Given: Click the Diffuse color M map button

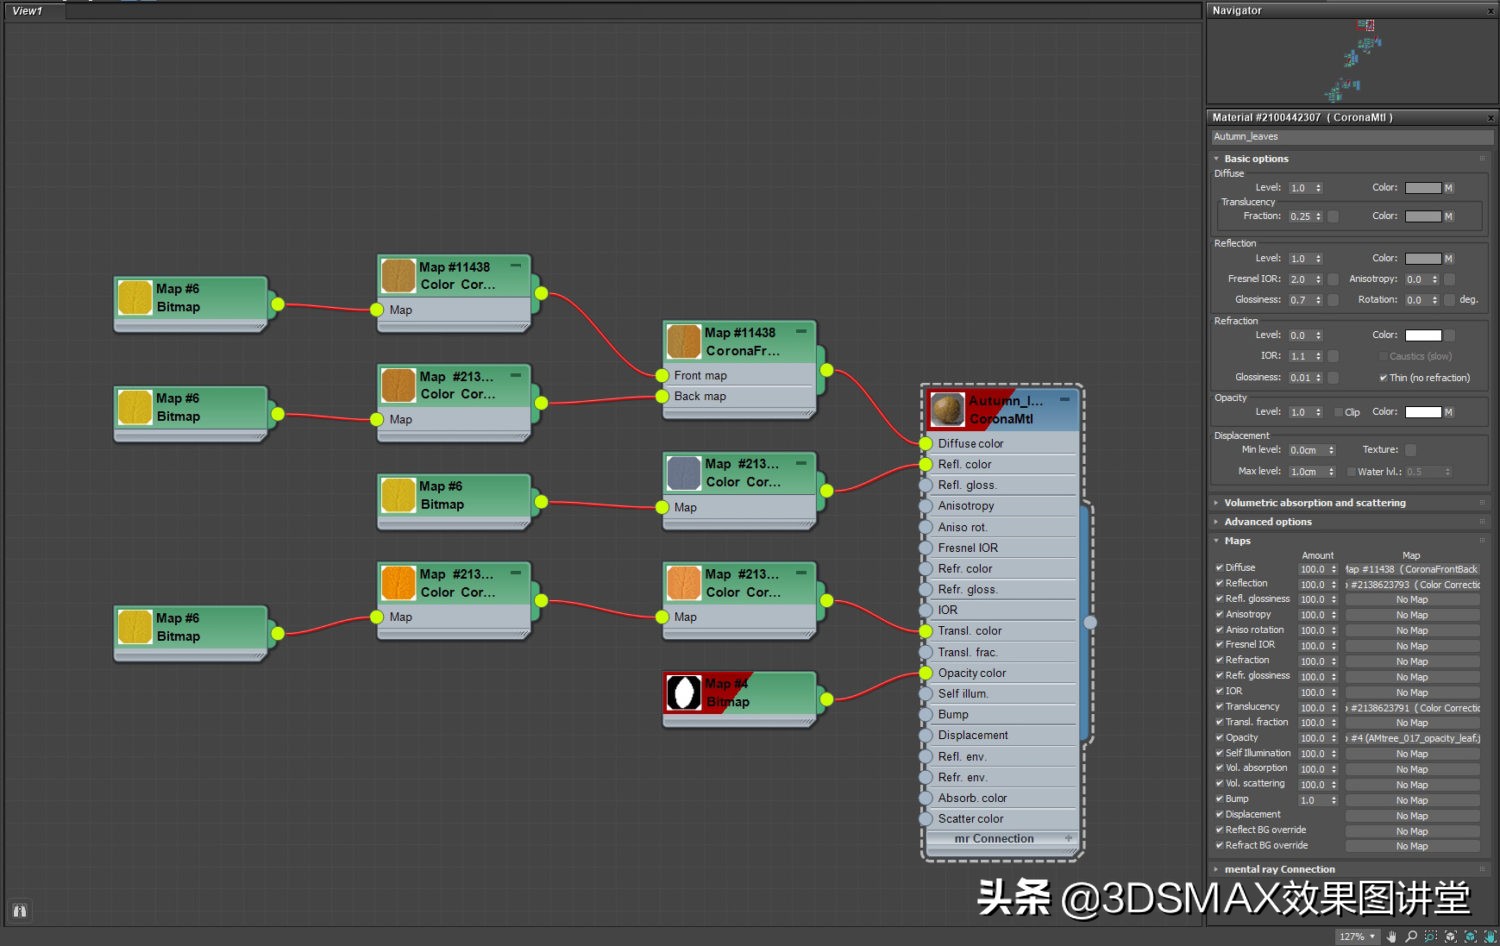Looking at the screenshot, I should pyautogui.click(x=1448, y=188).
